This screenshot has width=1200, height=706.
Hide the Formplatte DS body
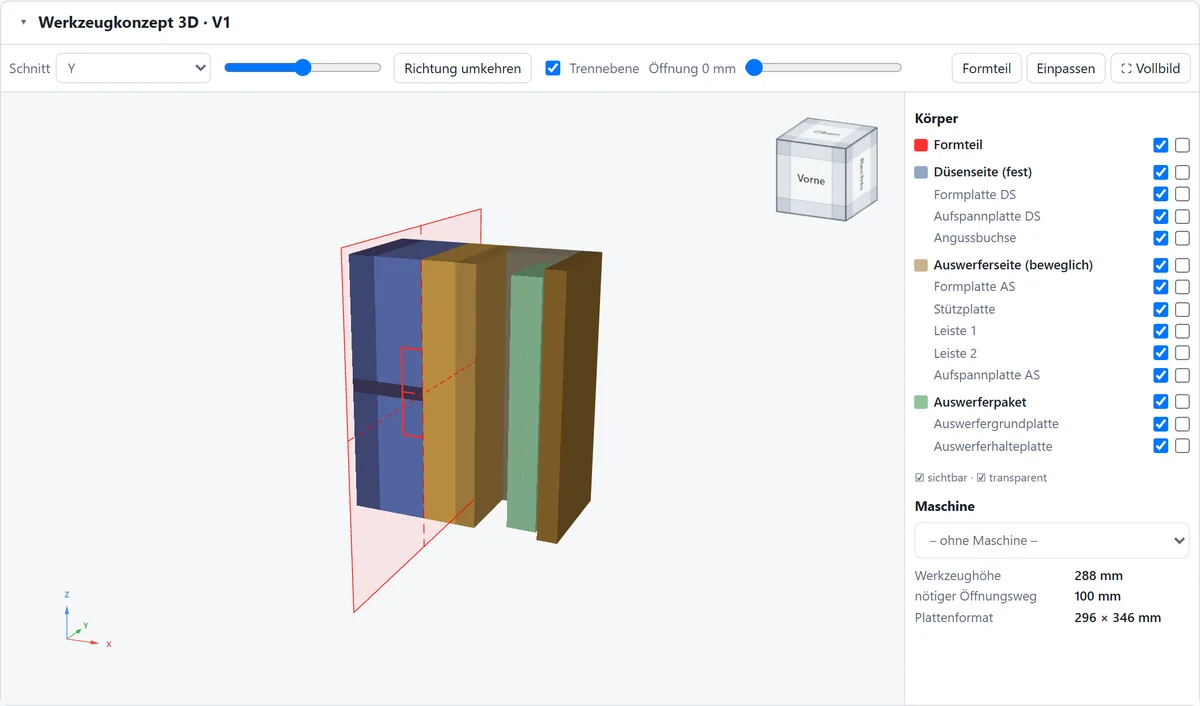click(1161, 194)
